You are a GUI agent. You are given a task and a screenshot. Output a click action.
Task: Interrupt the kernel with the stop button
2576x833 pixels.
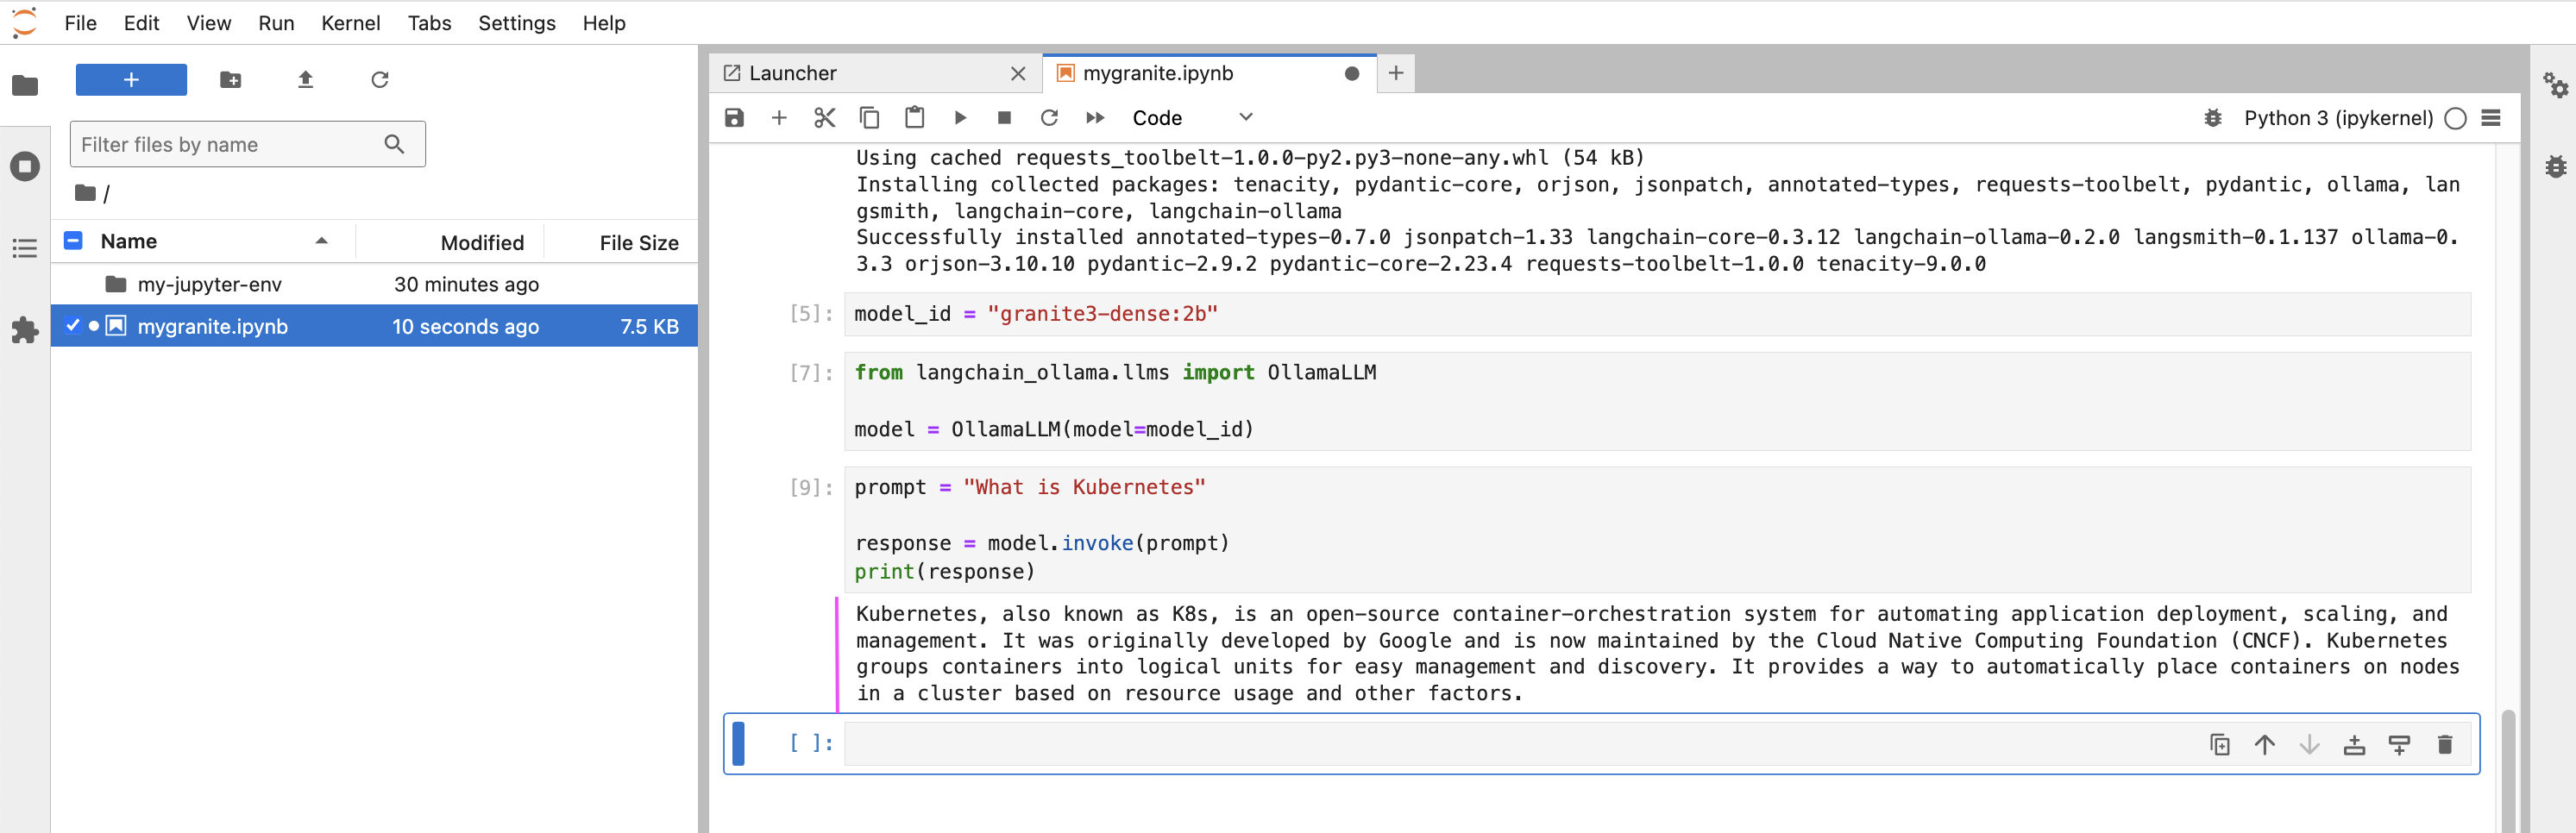point(1004,118)
